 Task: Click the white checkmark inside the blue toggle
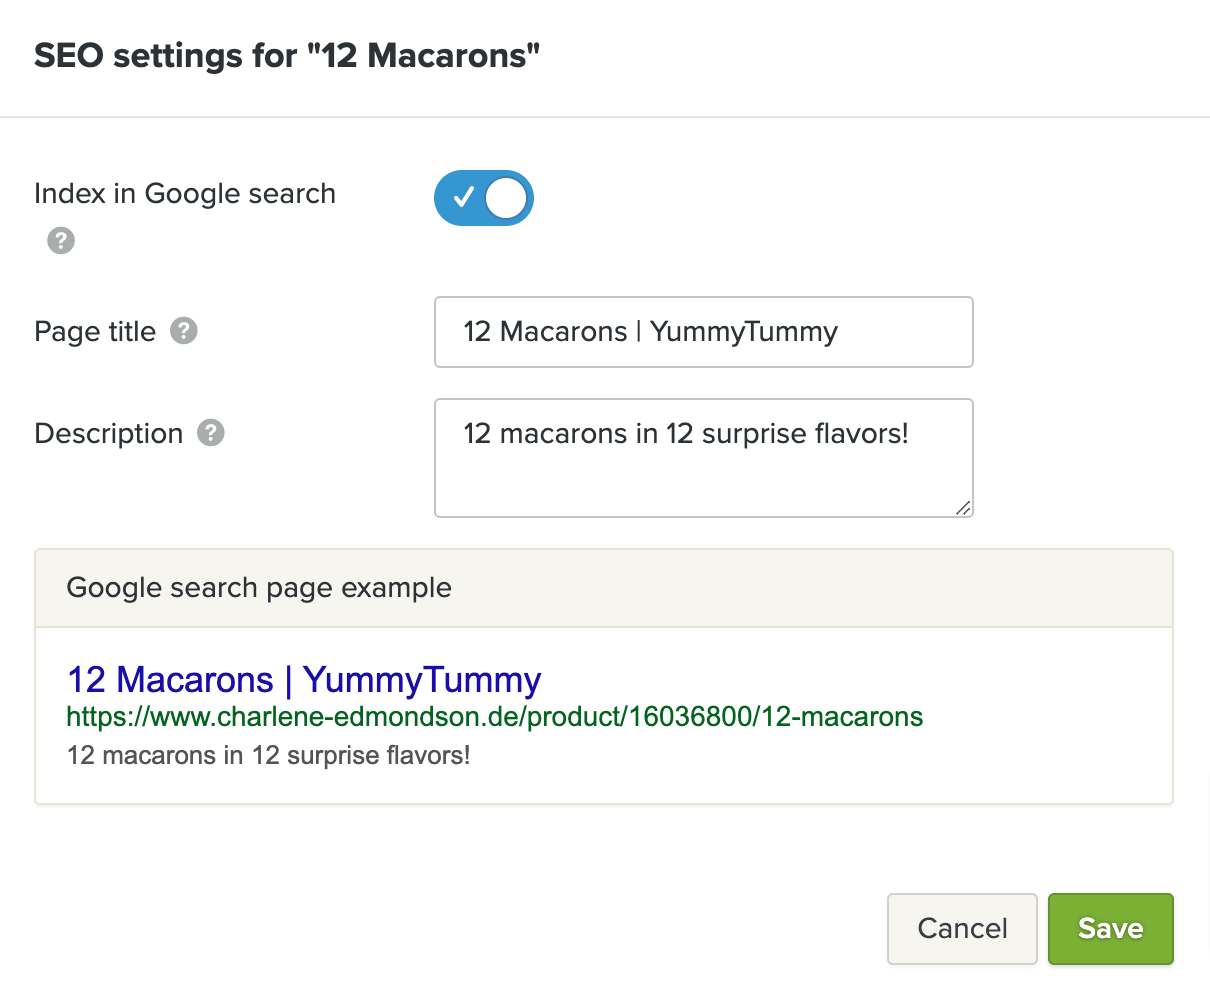(462, 198)
